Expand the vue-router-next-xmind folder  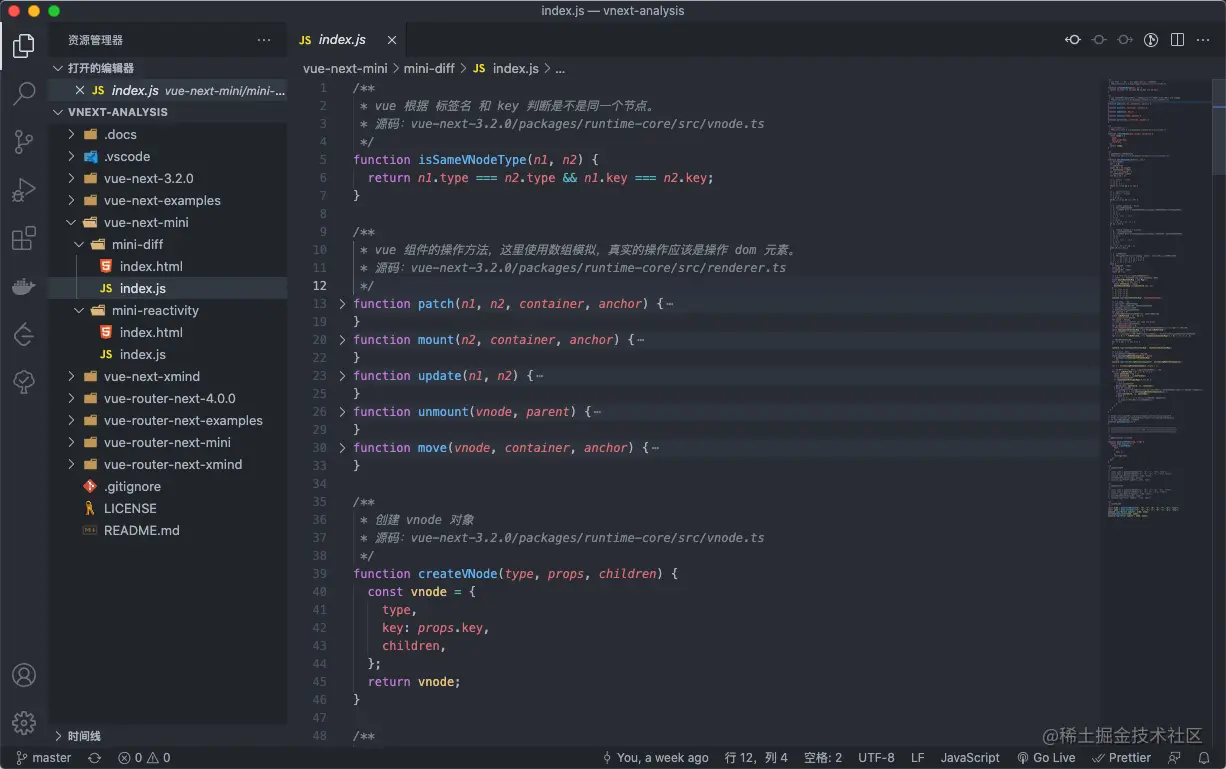pyautogui.click(x=168, y=464)
